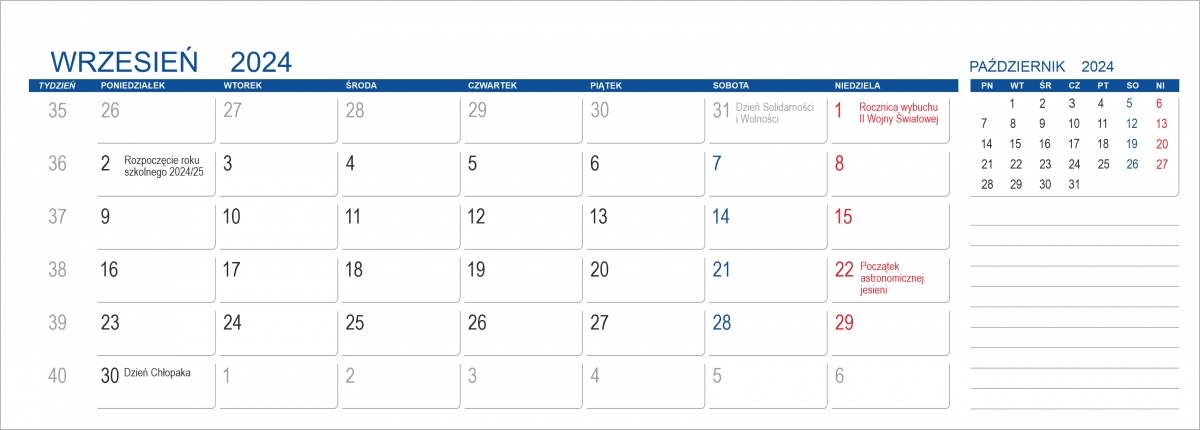Select Friday September 13
The height and width of the screenshot is (430, 1200).
[x=645, y=223]
